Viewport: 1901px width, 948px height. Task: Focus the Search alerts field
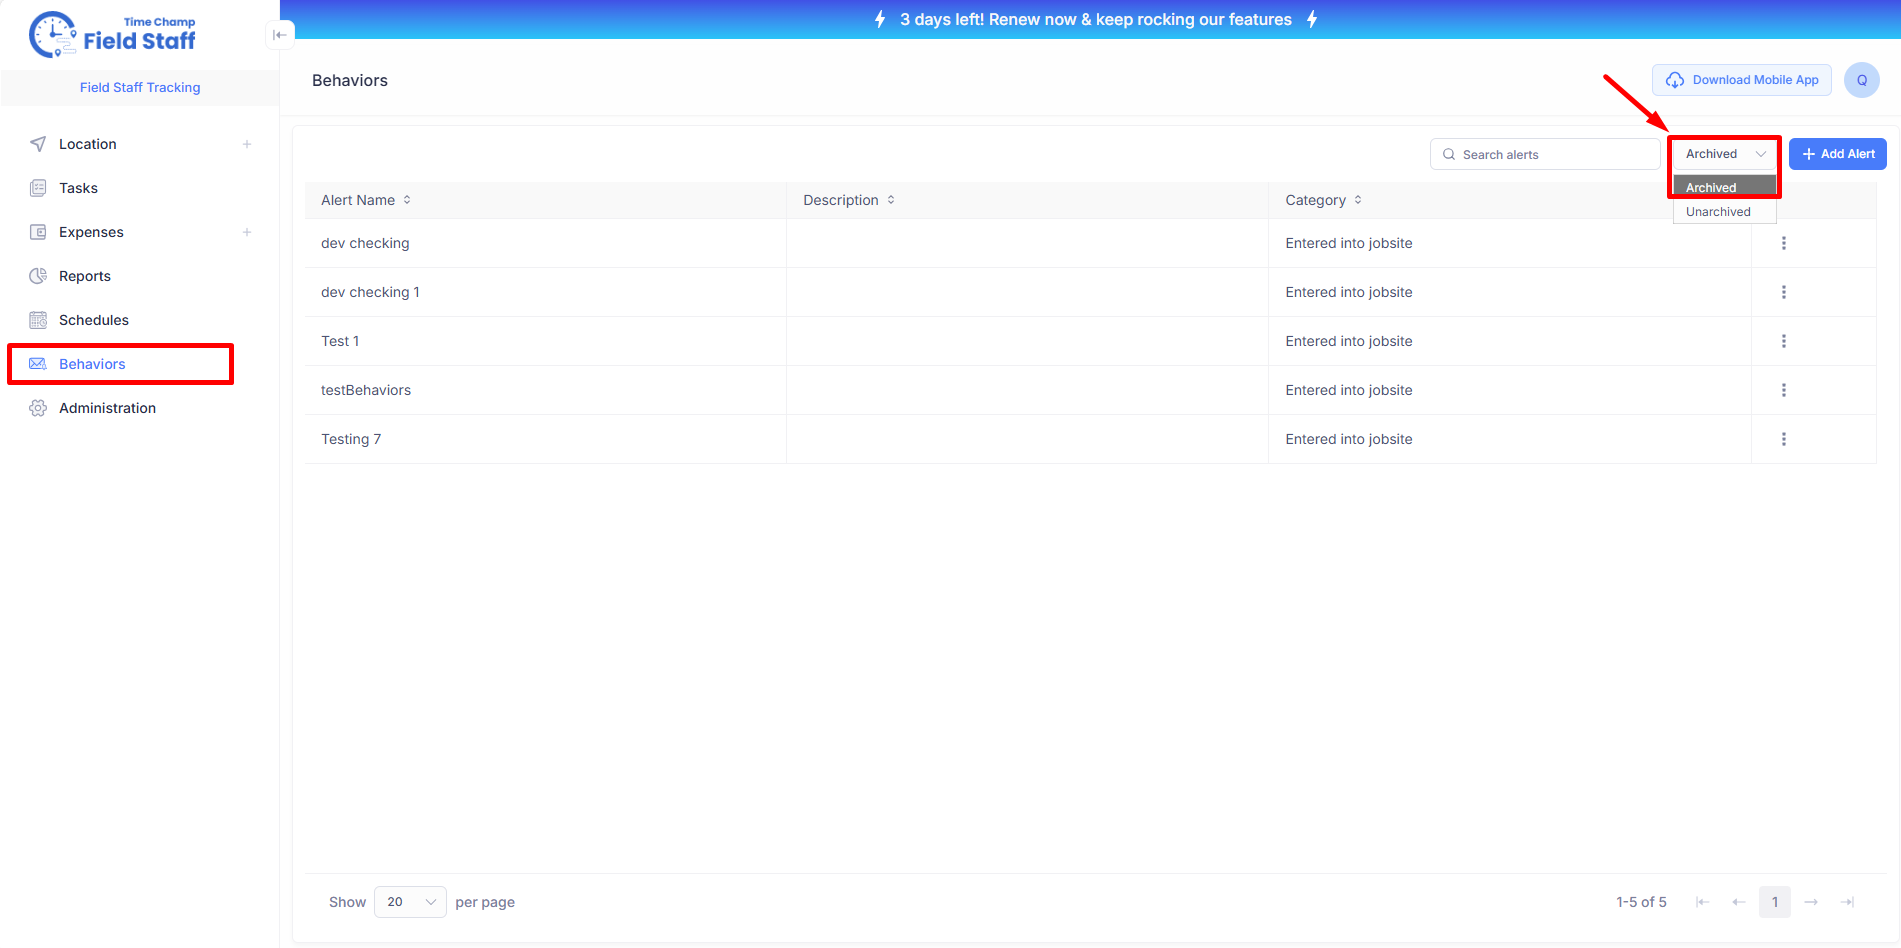tap(1545, 154)
